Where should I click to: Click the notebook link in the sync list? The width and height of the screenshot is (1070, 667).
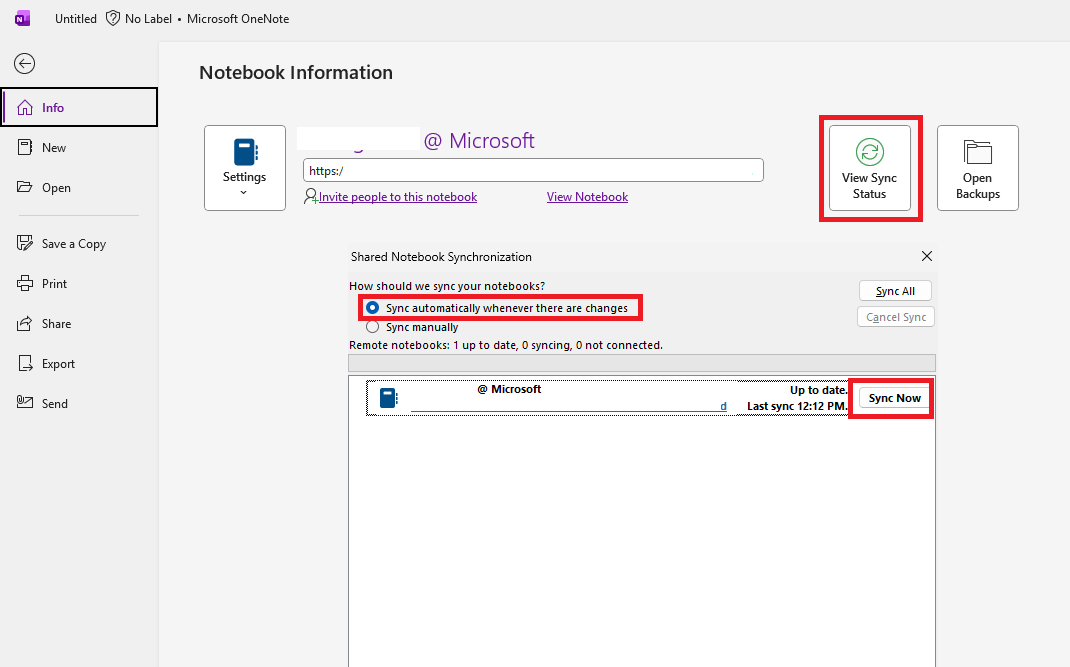point(568,406)
